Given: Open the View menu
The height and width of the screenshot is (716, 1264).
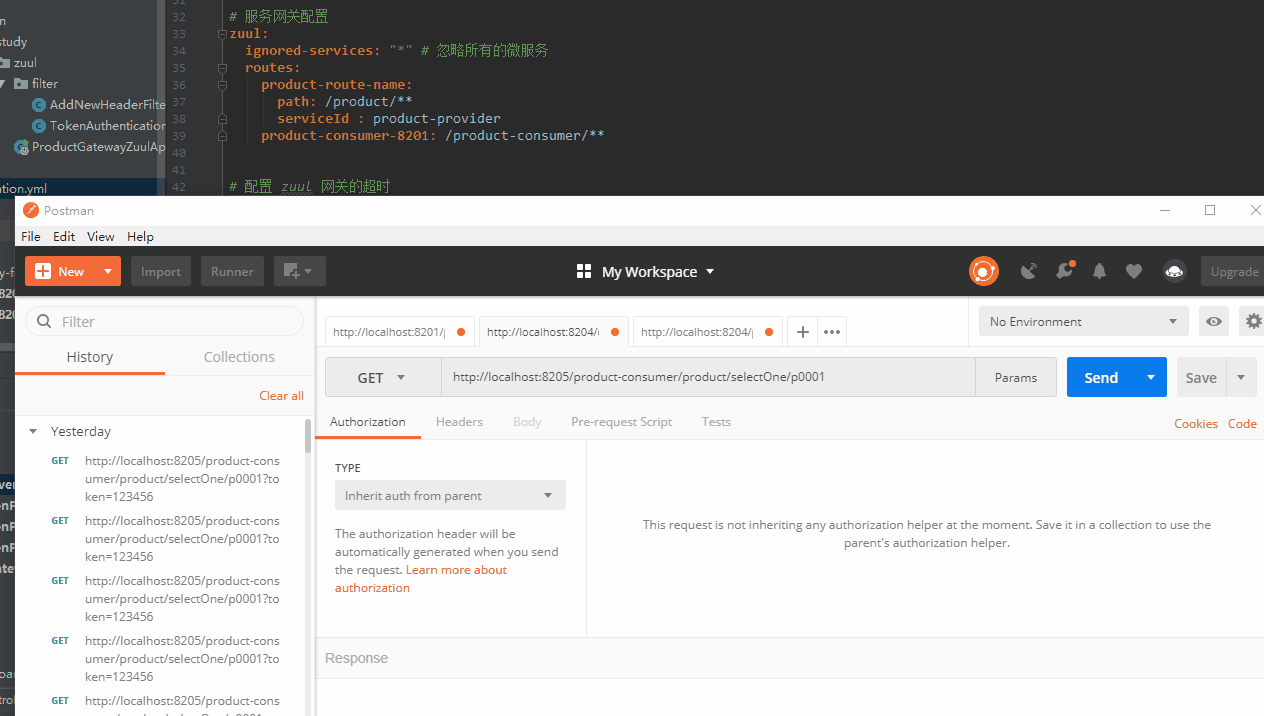Looking at the screenshot, I should pos(101,236).
